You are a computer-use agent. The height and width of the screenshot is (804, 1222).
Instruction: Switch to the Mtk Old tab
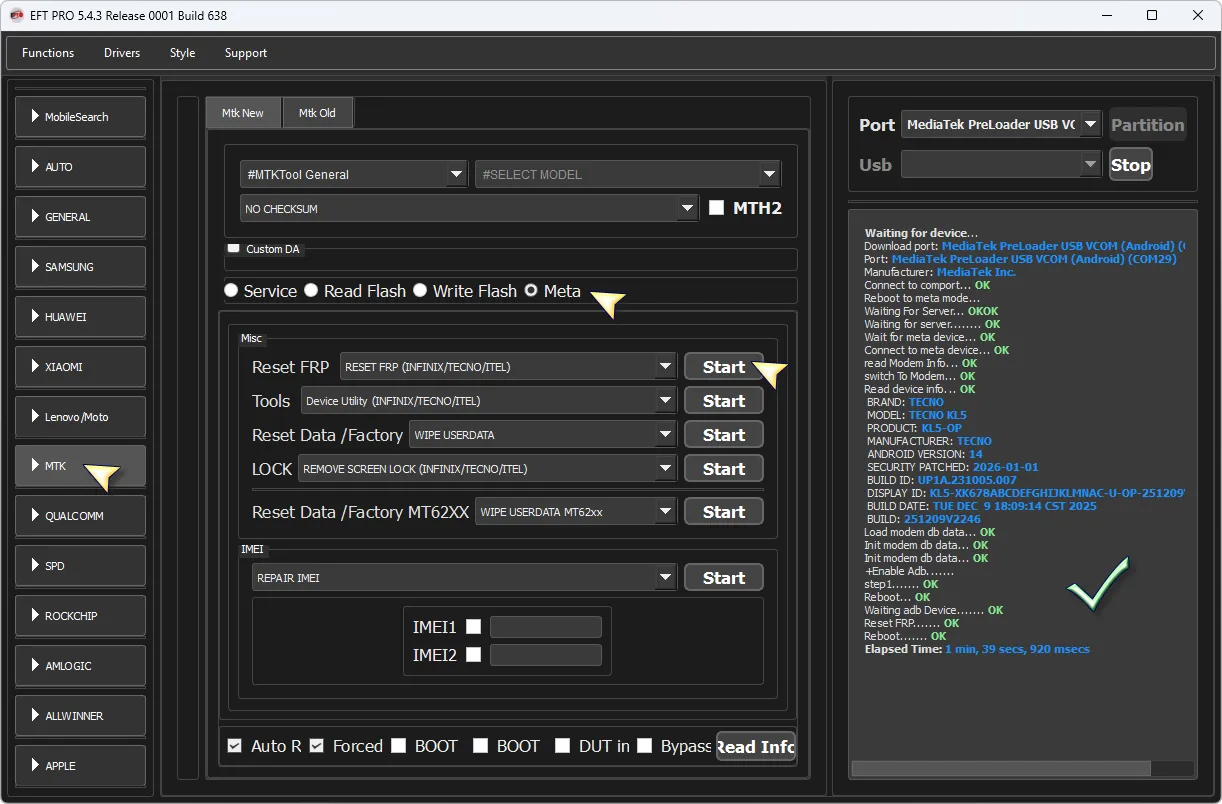coord(317,113)
